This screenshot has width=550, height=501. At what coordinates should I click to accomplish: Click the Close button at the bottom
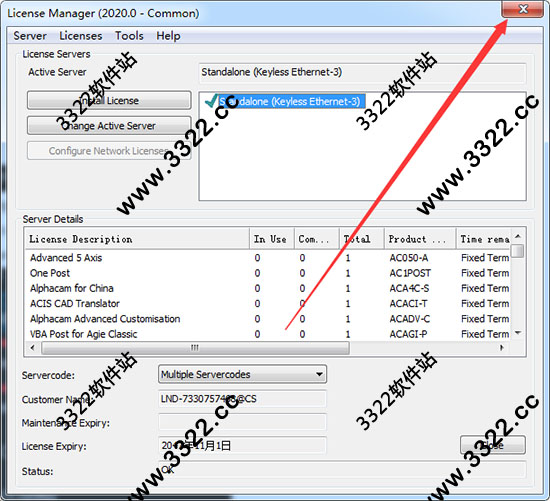point(492,445)
